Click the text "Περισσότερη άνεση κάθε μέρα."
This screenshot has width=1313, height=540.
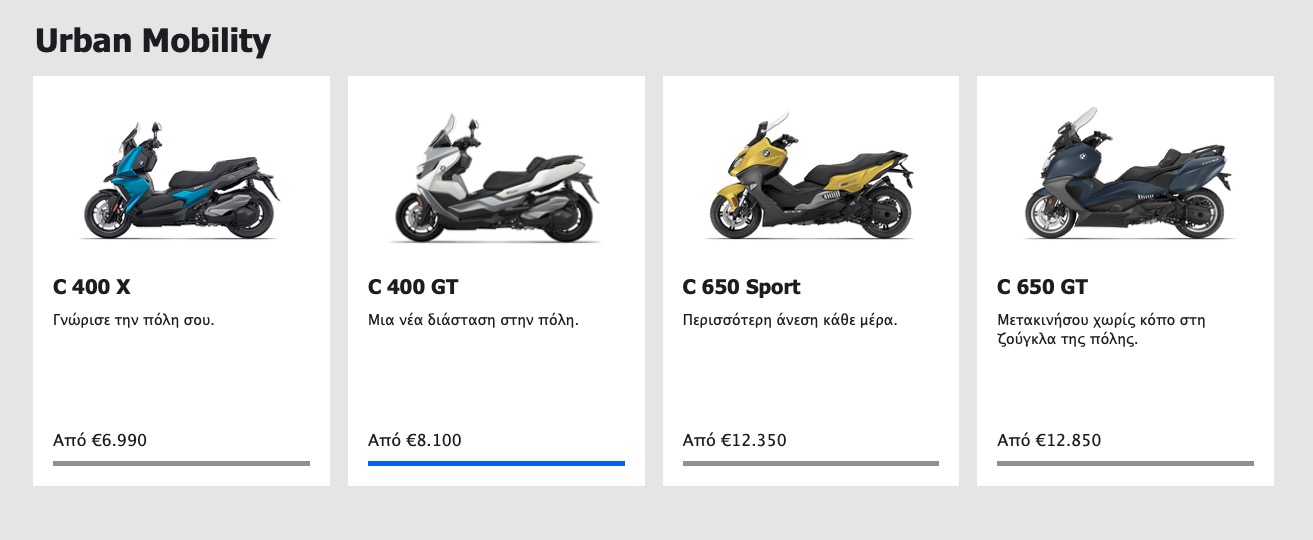[x=790, y=321]
